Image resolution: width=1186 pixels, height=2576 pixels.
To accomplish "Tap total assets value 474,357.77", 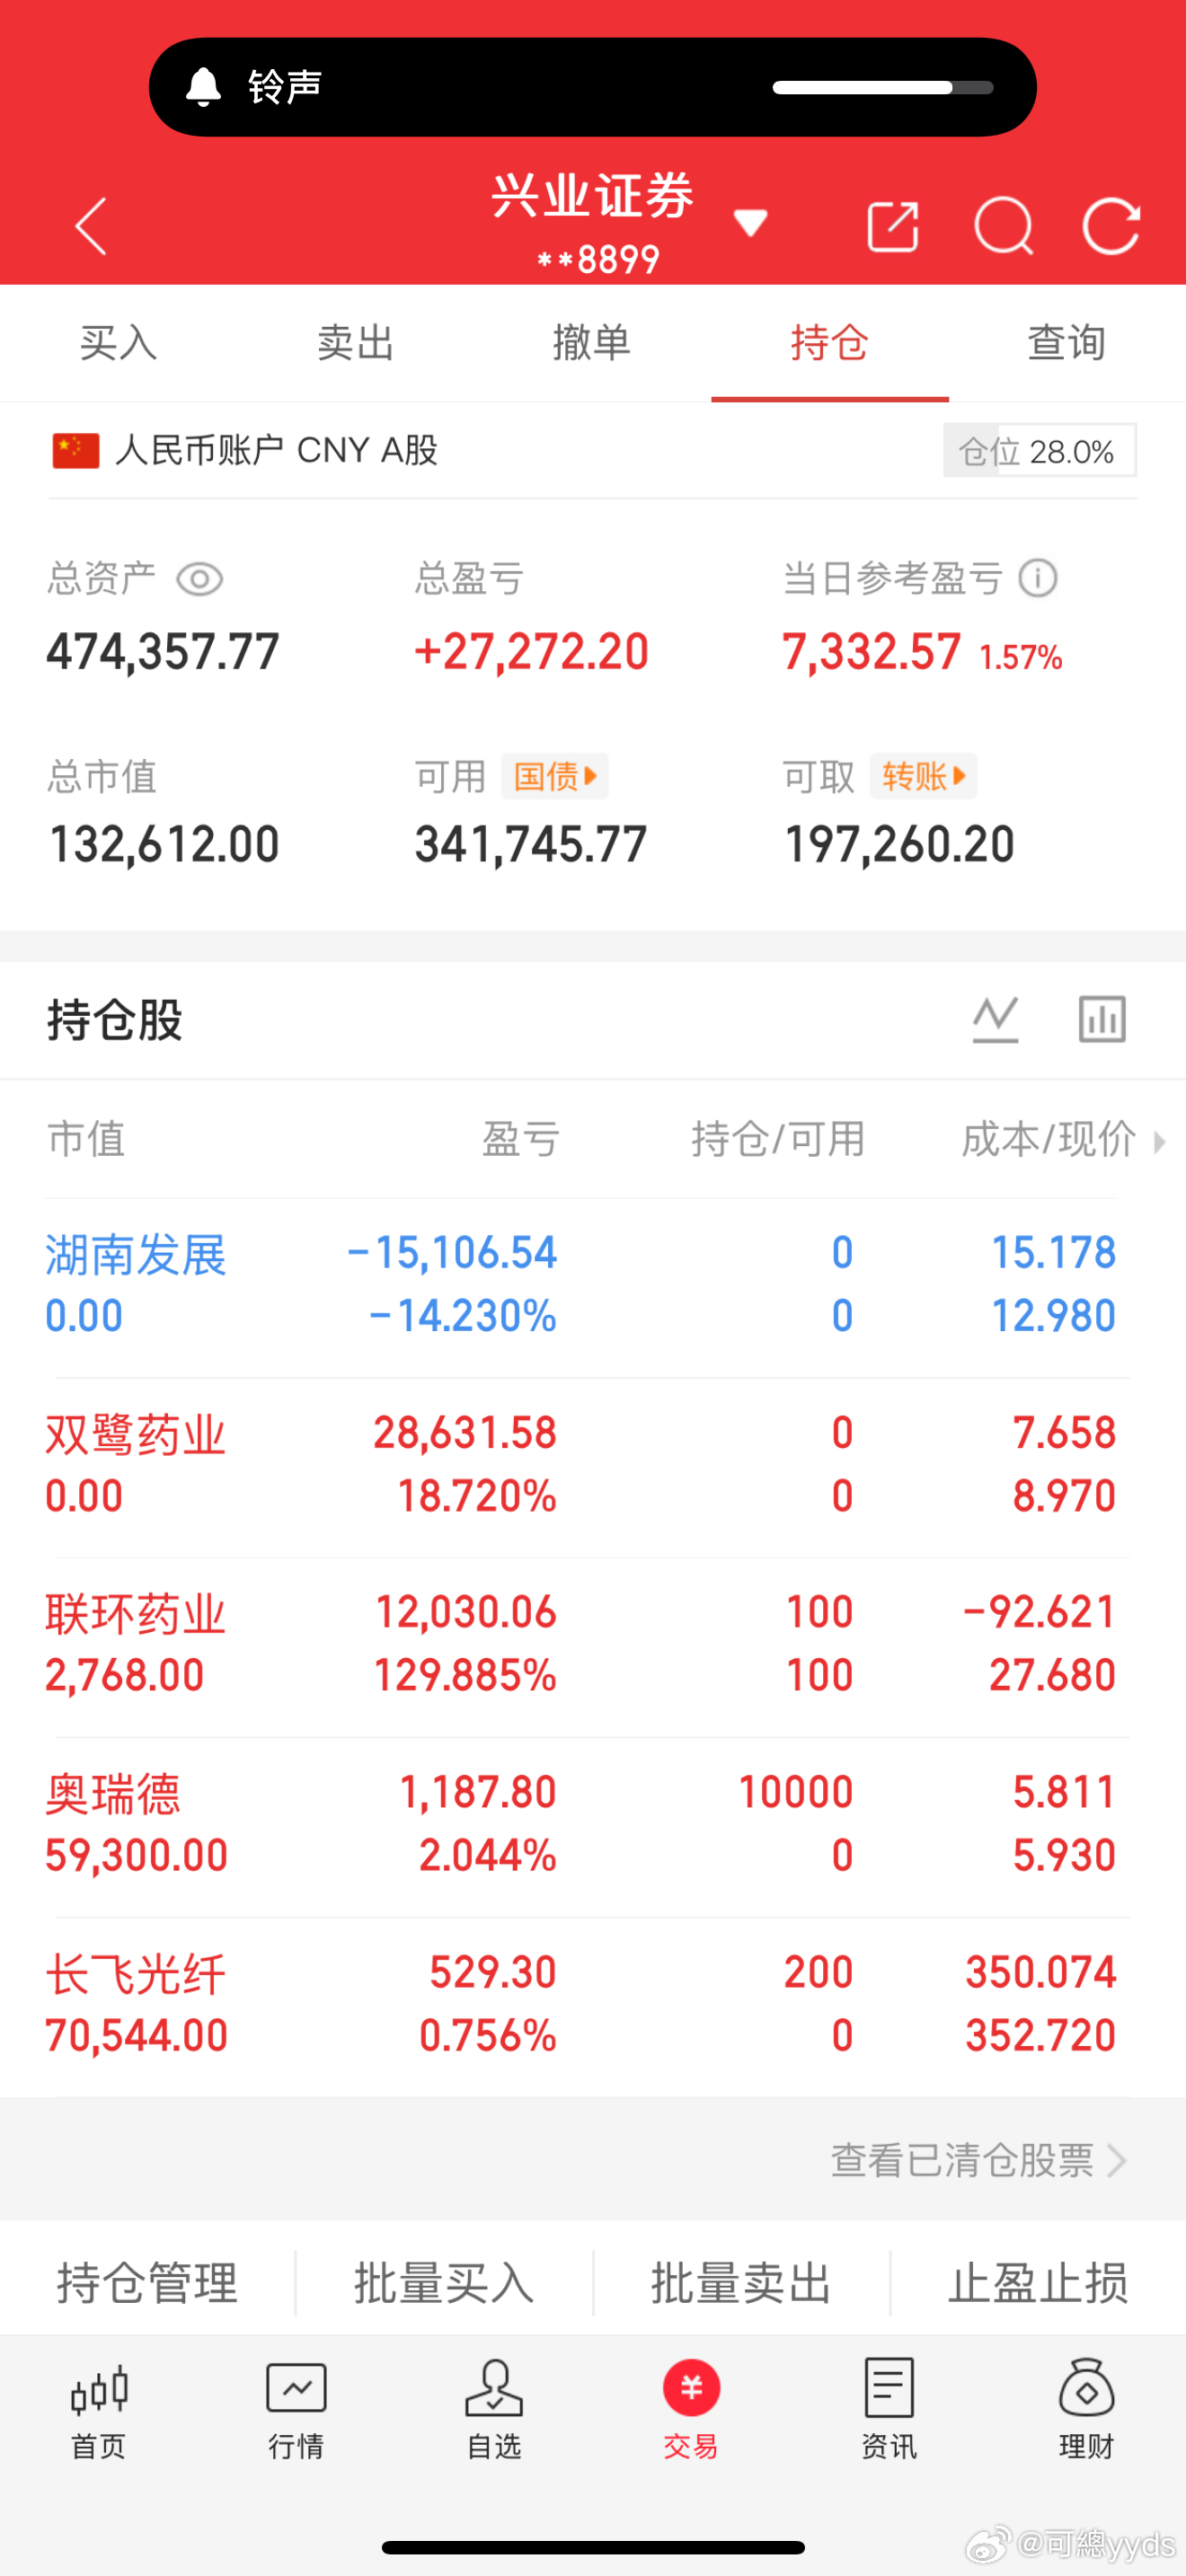I will [x=163, y=652].
